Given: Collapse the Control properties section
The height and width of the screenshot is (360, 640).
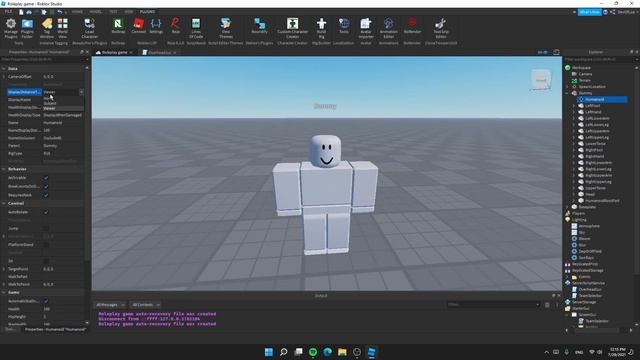Looking at the screenshot, I should click(4, 203).
